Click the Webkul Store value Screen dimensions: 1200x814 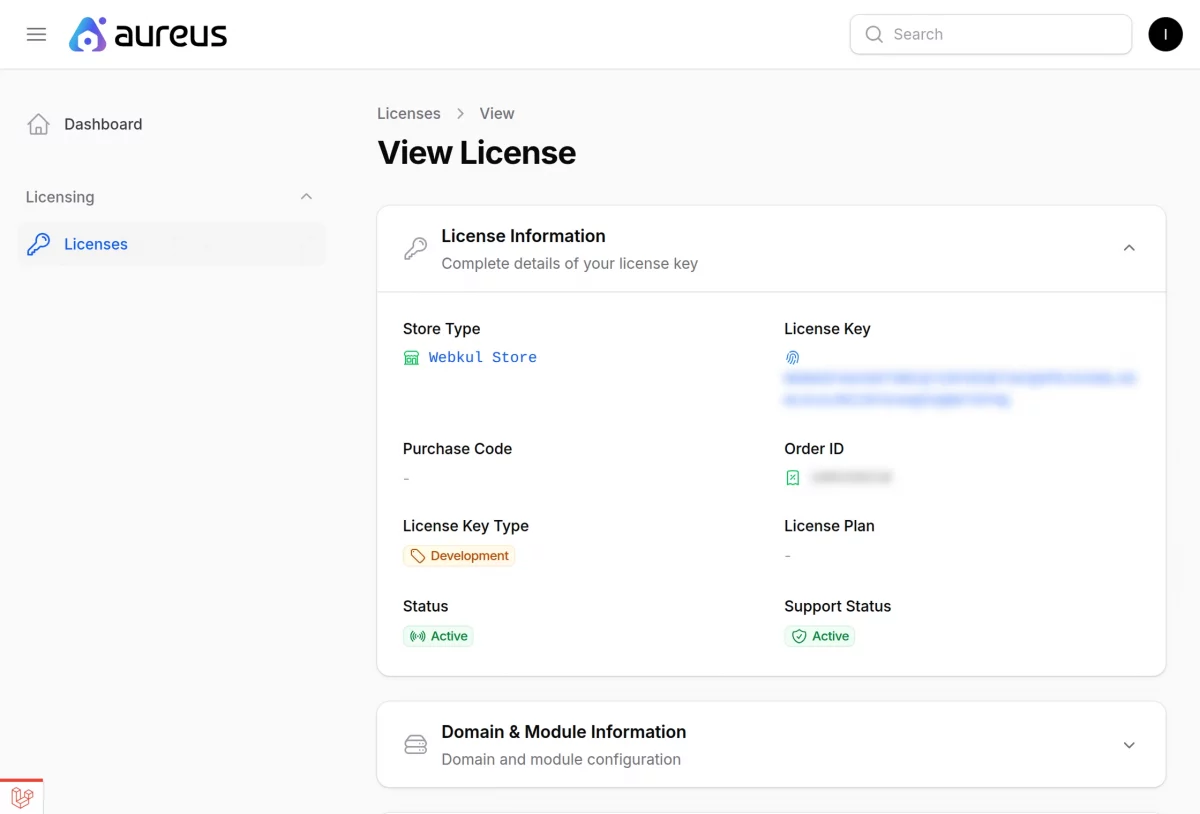(482, 357)
